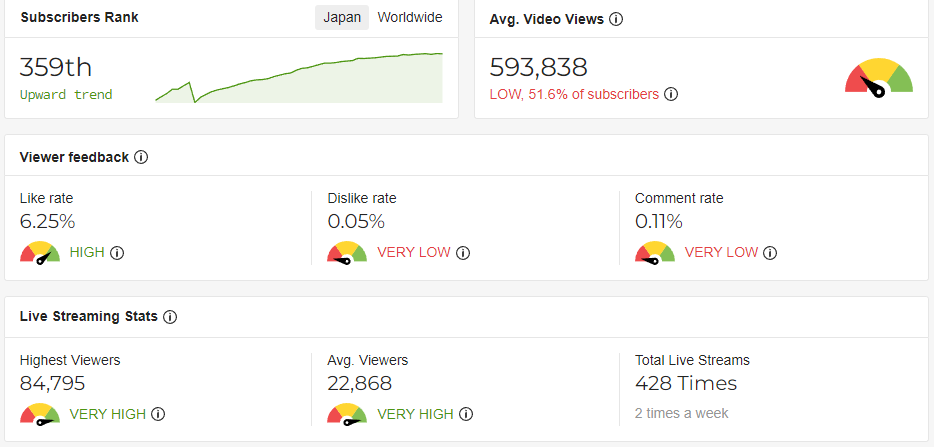Click the Comment rate label
This screenshot has width=934, height=447.
pos(679,198)
